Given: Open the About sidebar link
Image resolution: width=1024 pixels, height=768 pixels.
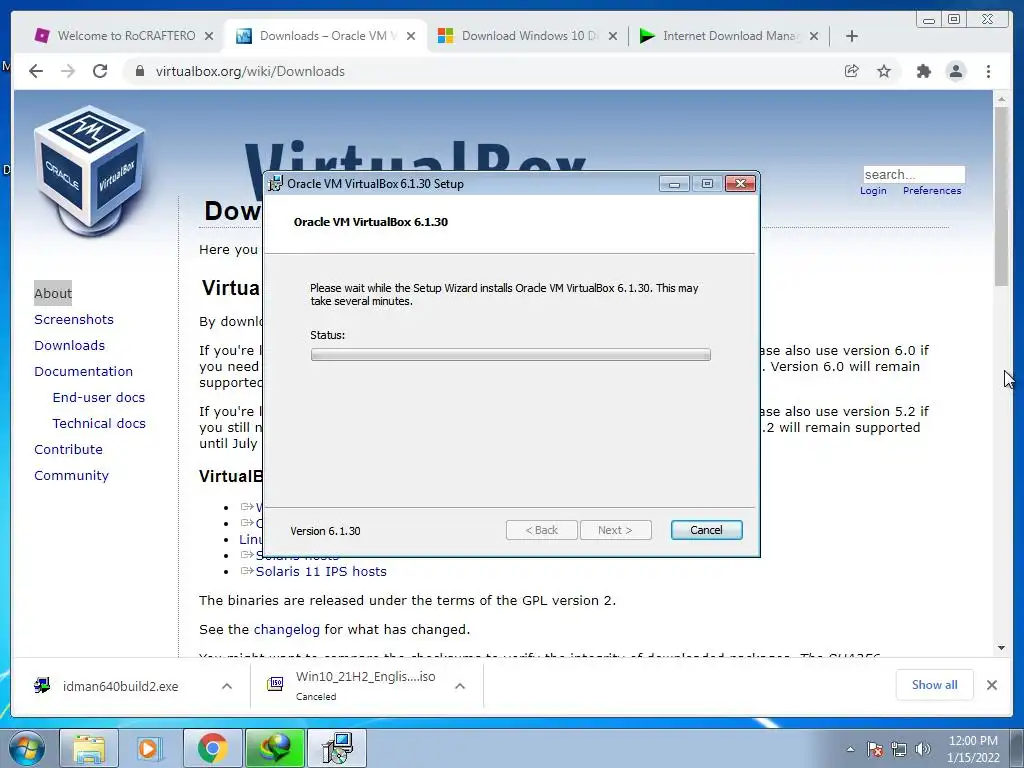Looking at the screenshot, I should tap(53, 293).
